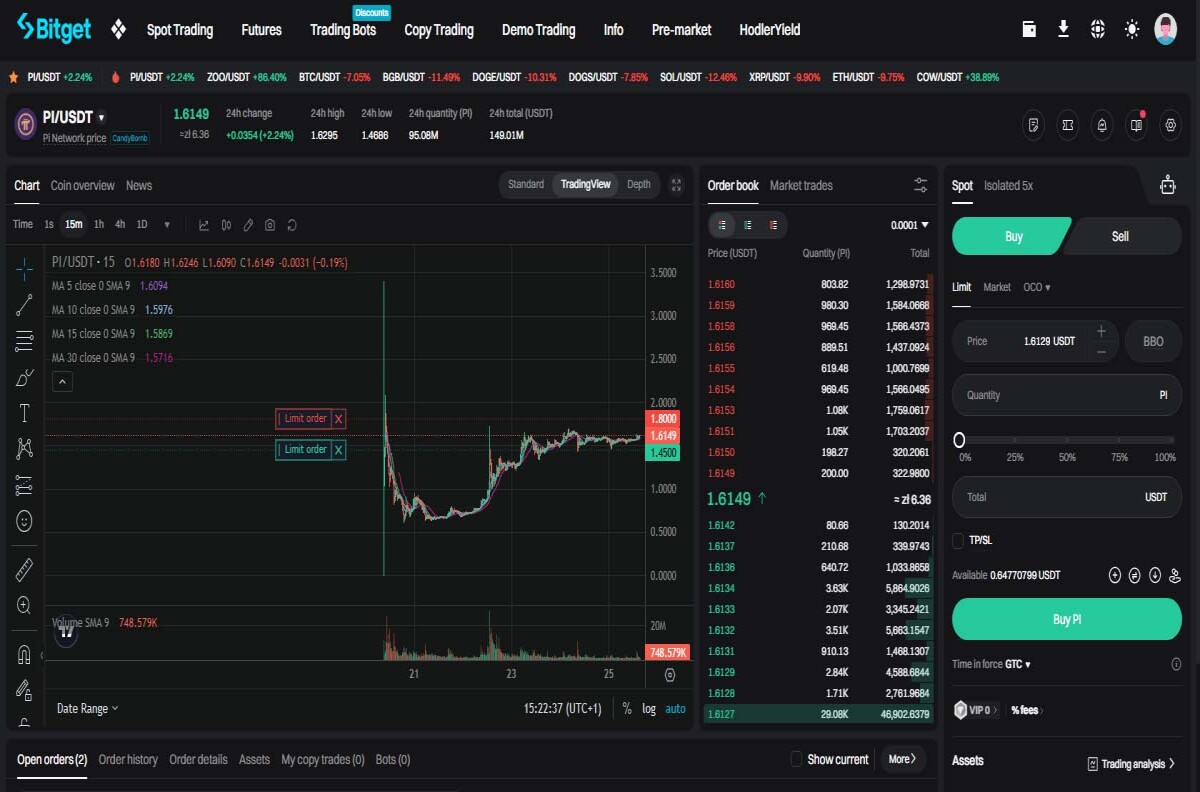This screenshot has height=792, width=1200.
Task: Click the BBO price button
Action: point(1153,341)
